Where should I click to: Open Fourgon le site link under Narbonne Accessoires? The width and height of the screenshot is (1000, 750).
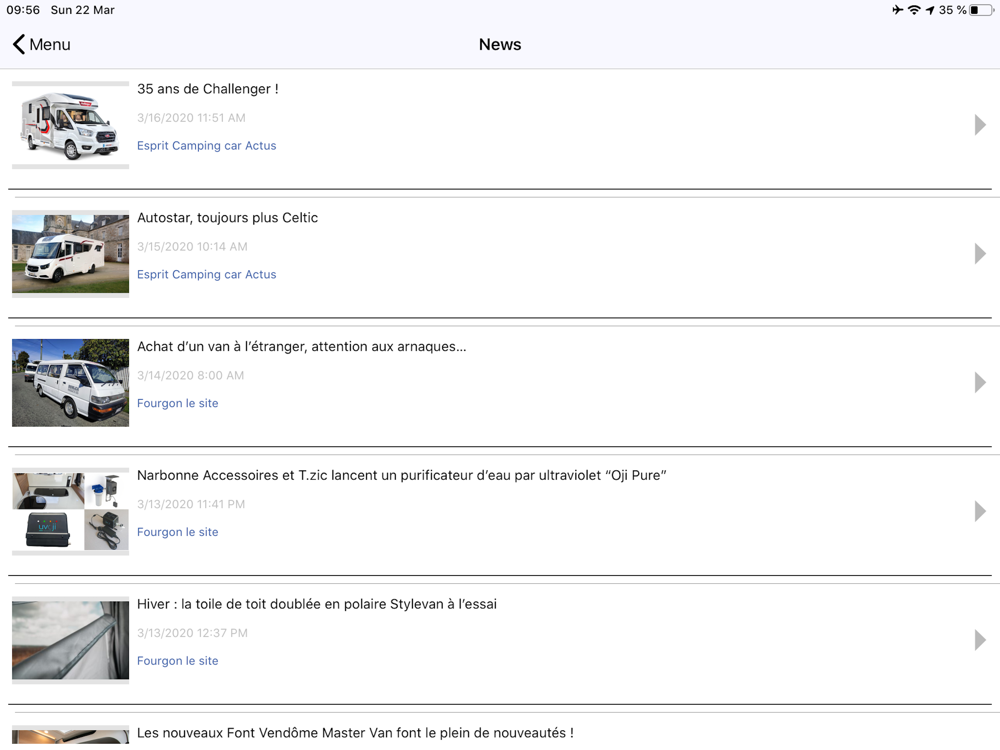(x=177, y=533)
